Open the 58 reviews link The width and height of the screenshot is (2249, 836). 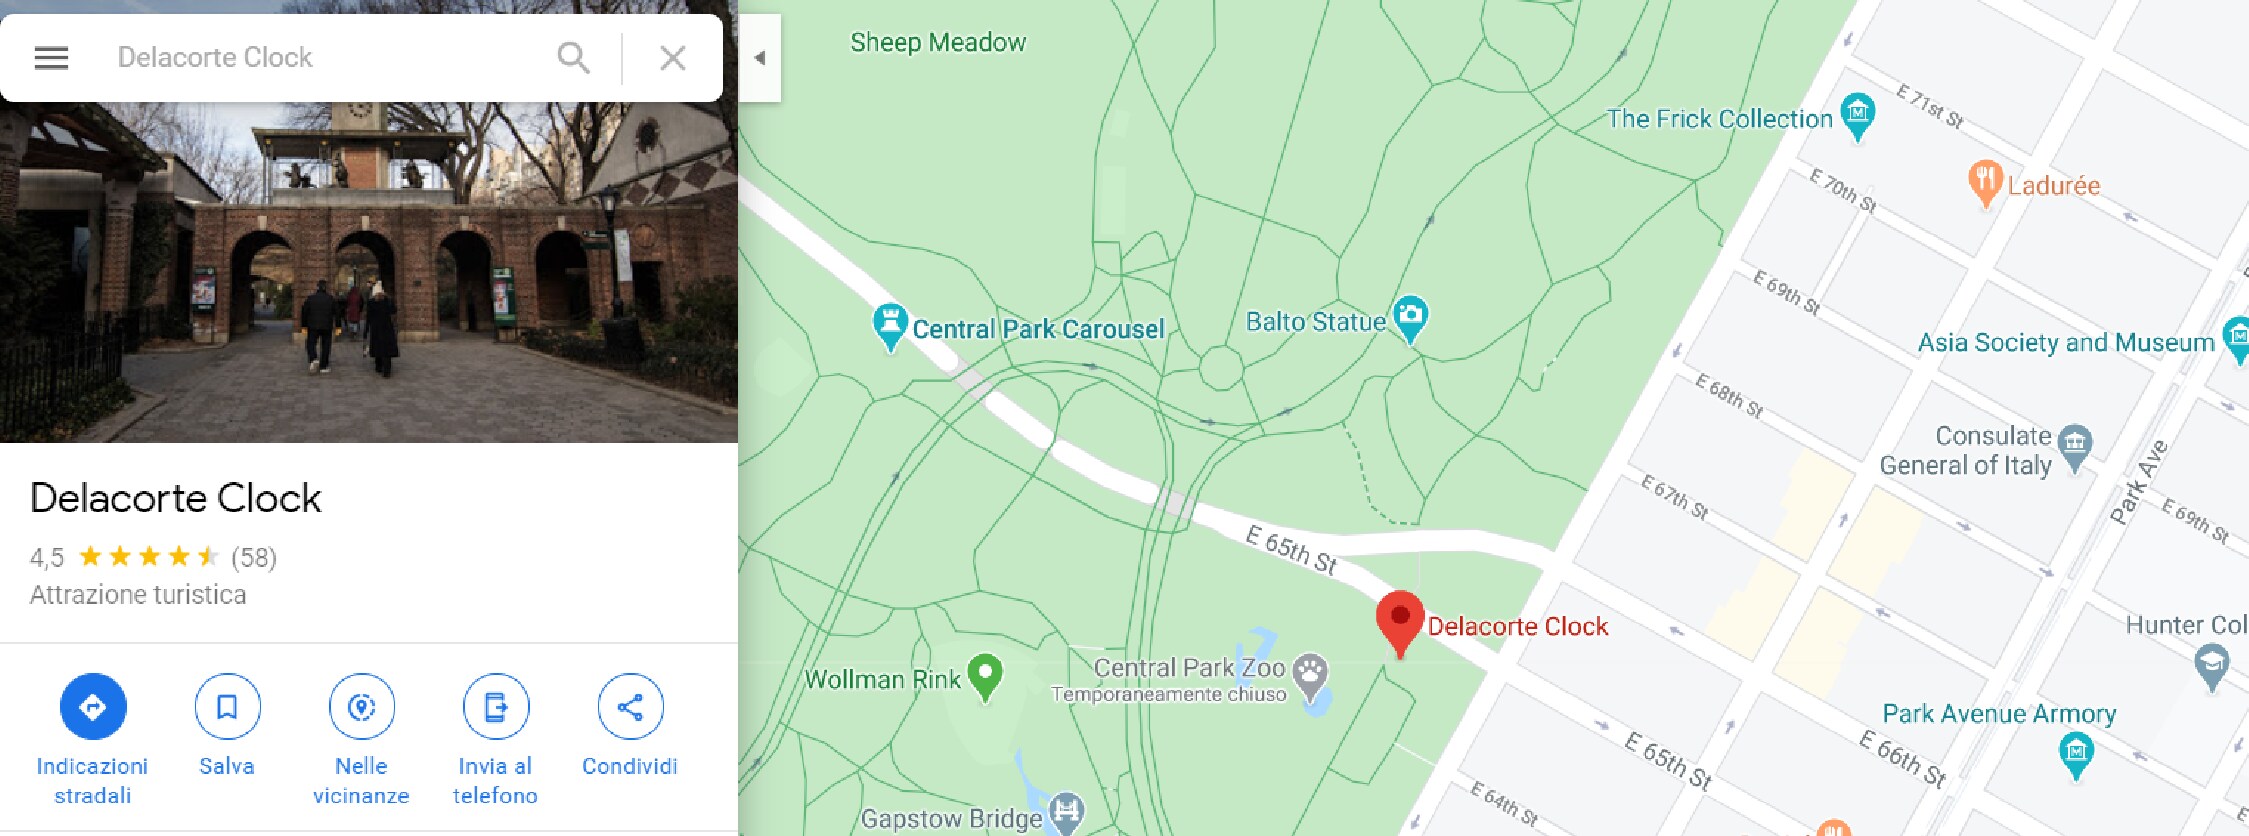pos(254,558)
